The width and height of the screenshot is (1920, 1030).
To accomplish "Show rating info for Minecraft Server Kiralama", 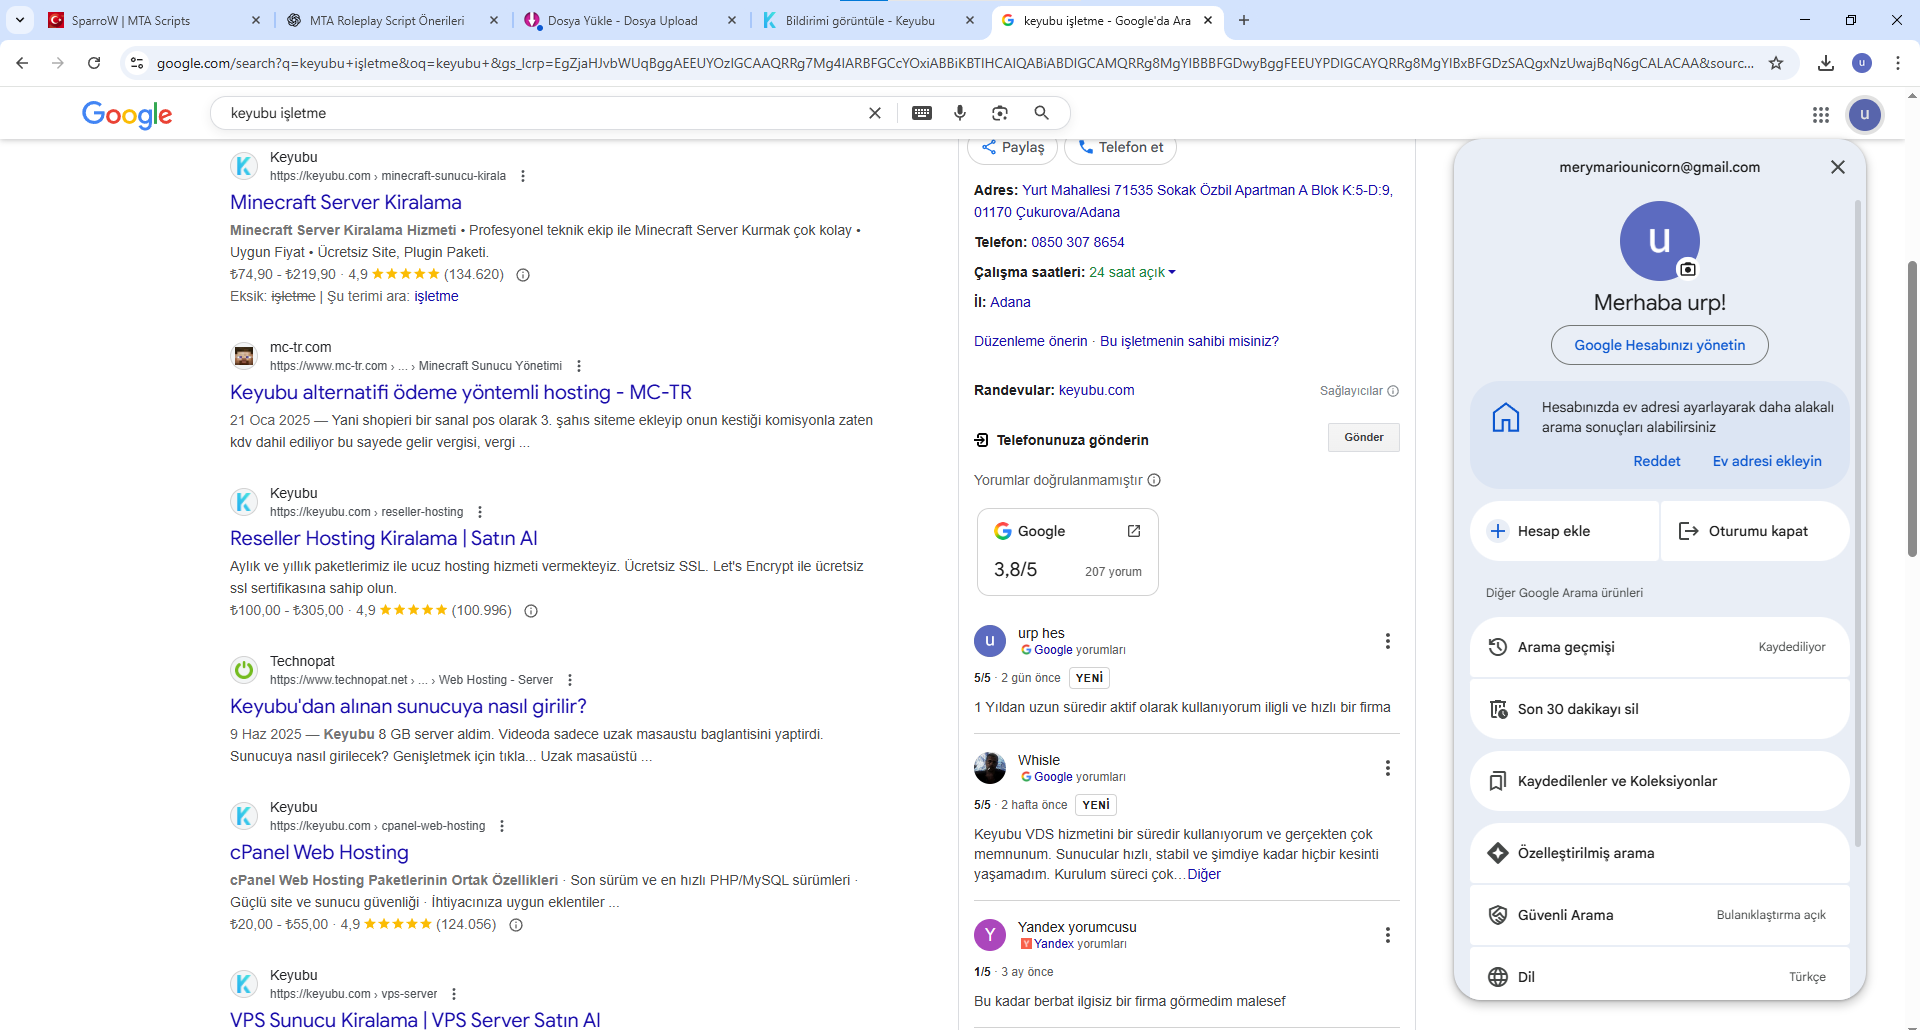I will pos(523,275).
